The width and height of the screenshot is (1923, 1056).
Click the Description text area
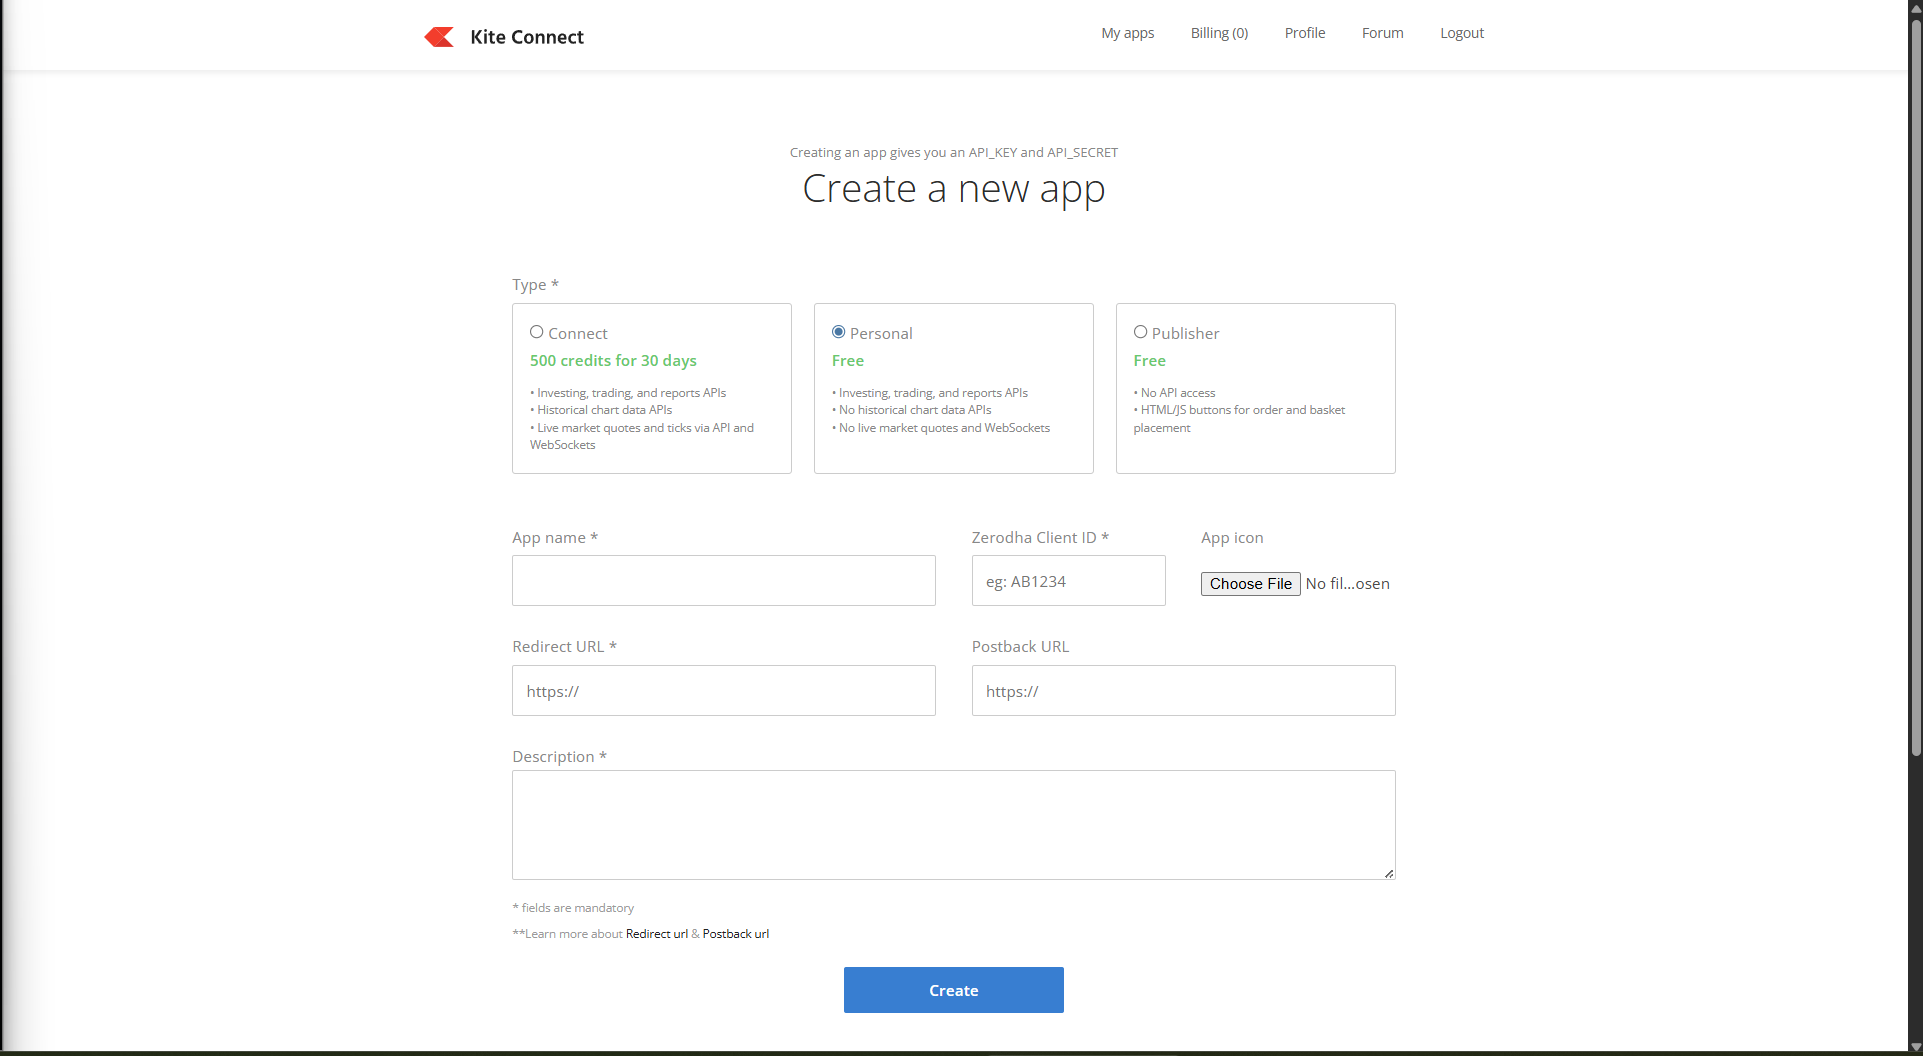(953, 824)
